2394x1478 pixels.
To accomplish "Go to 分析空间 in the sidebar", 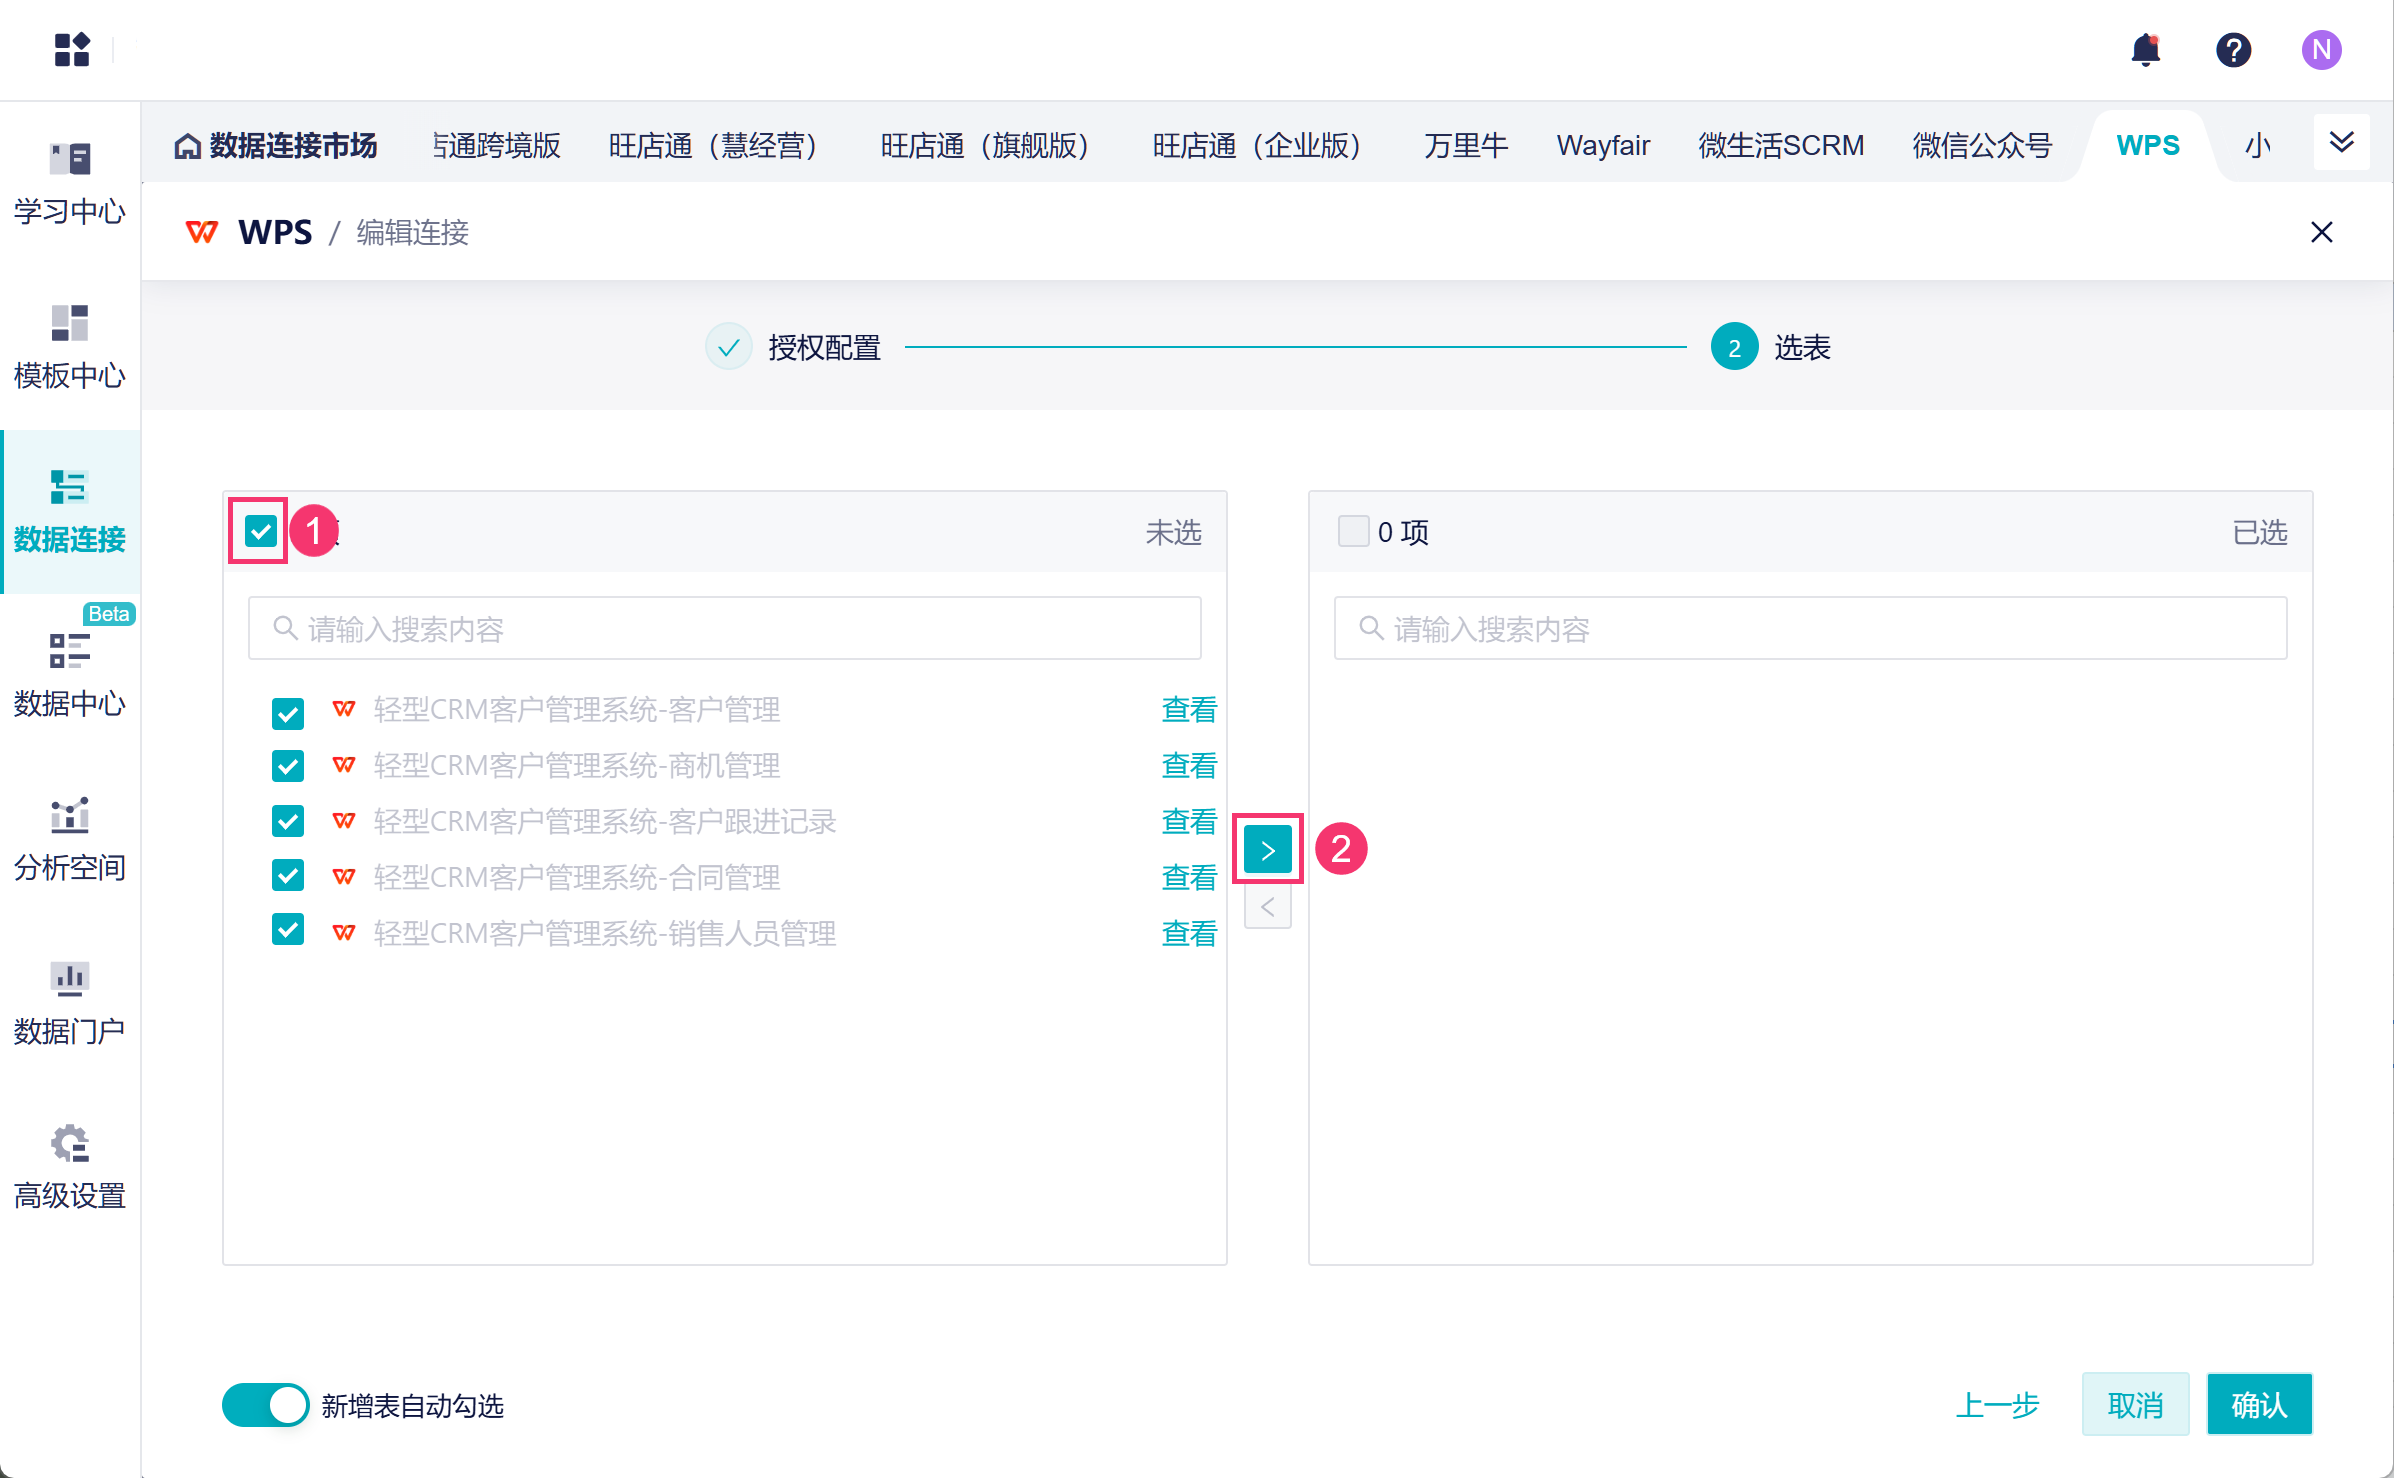I will pos(70,839).
